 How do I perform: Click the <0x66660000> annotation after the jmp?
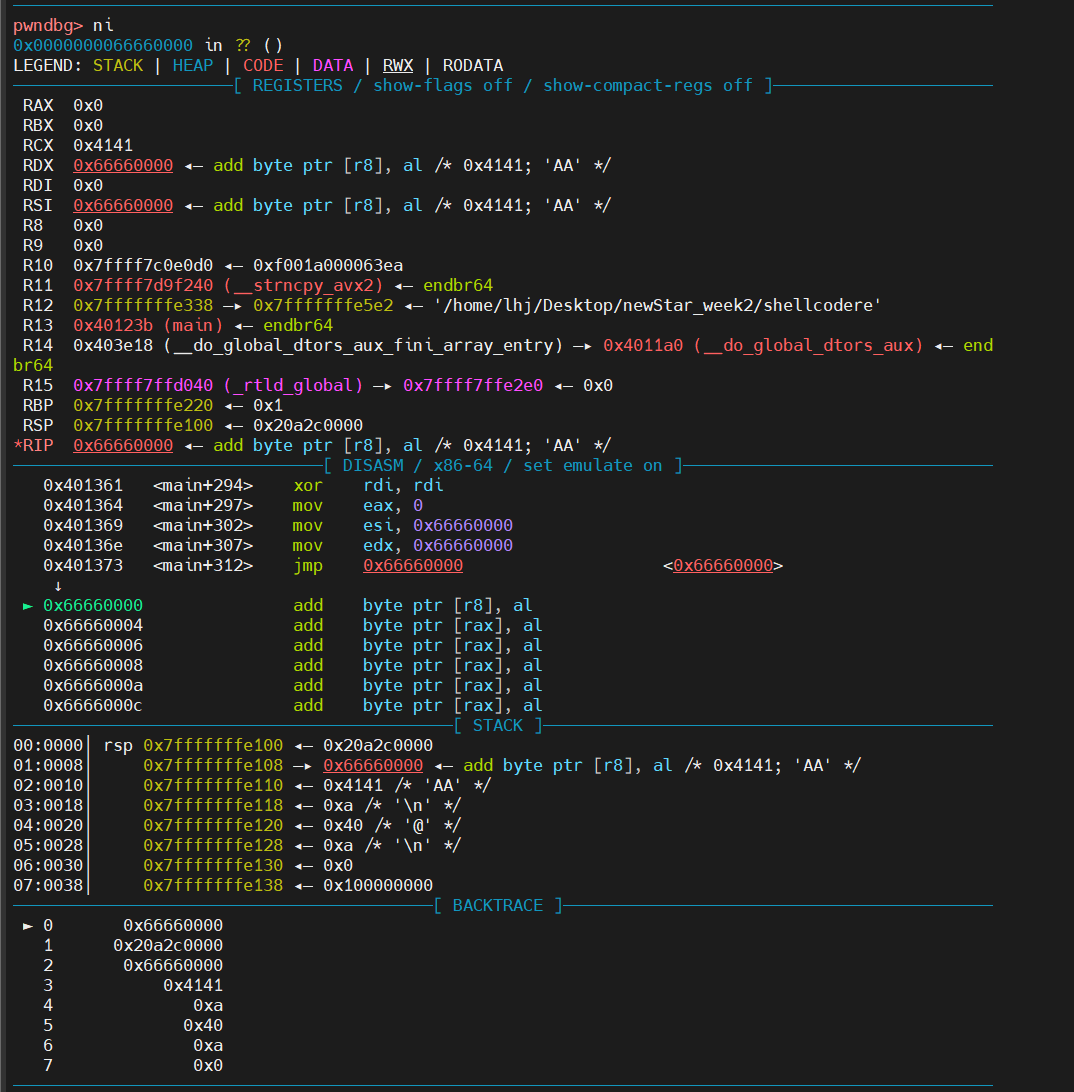coord(723,566)
